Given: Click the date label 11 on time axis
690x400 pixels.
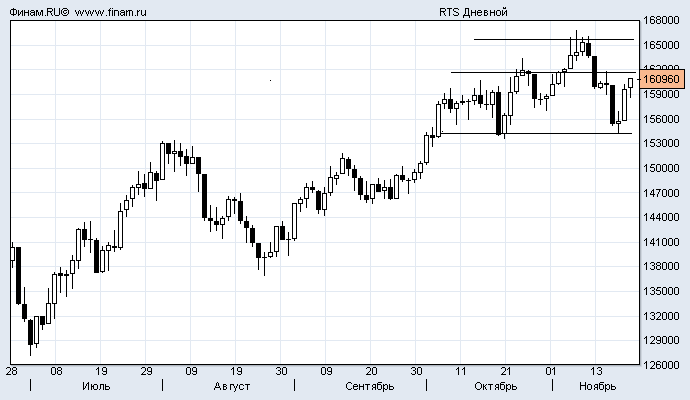Looking at the screenshot, I should (461, 371).
